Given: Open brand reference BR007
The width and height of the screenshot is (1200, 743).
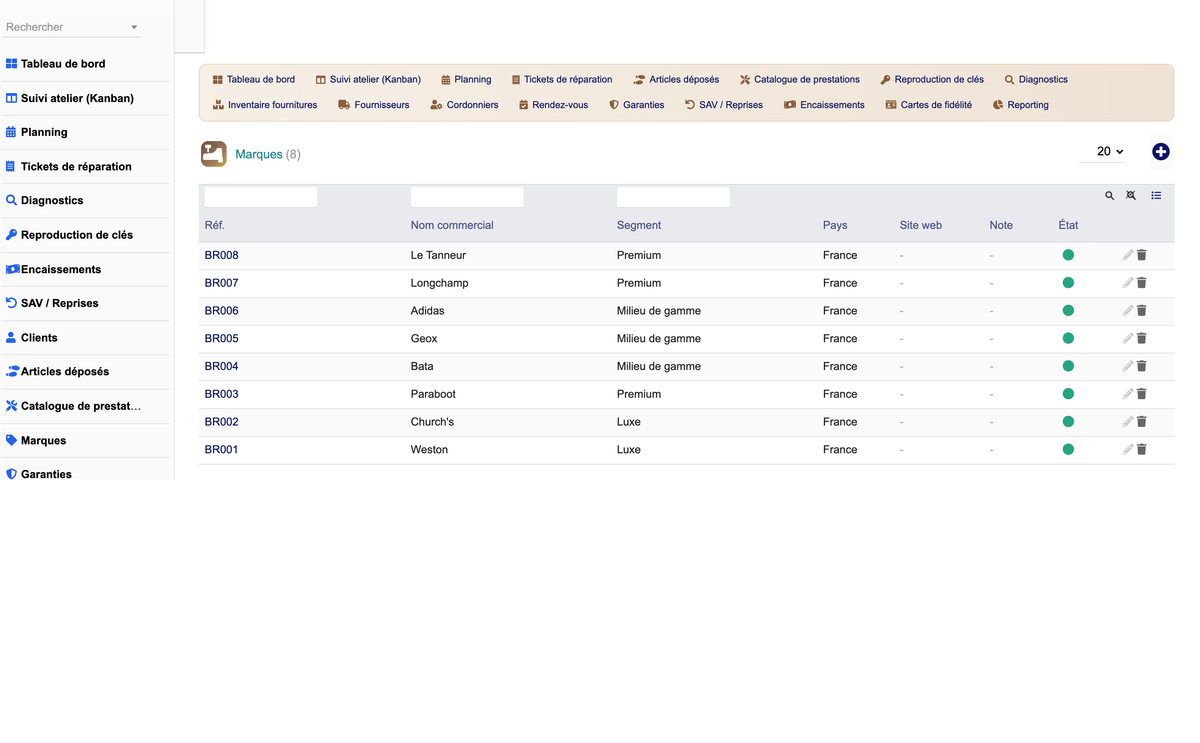Looking at the screenshot, I should click(x=222, y=283).
